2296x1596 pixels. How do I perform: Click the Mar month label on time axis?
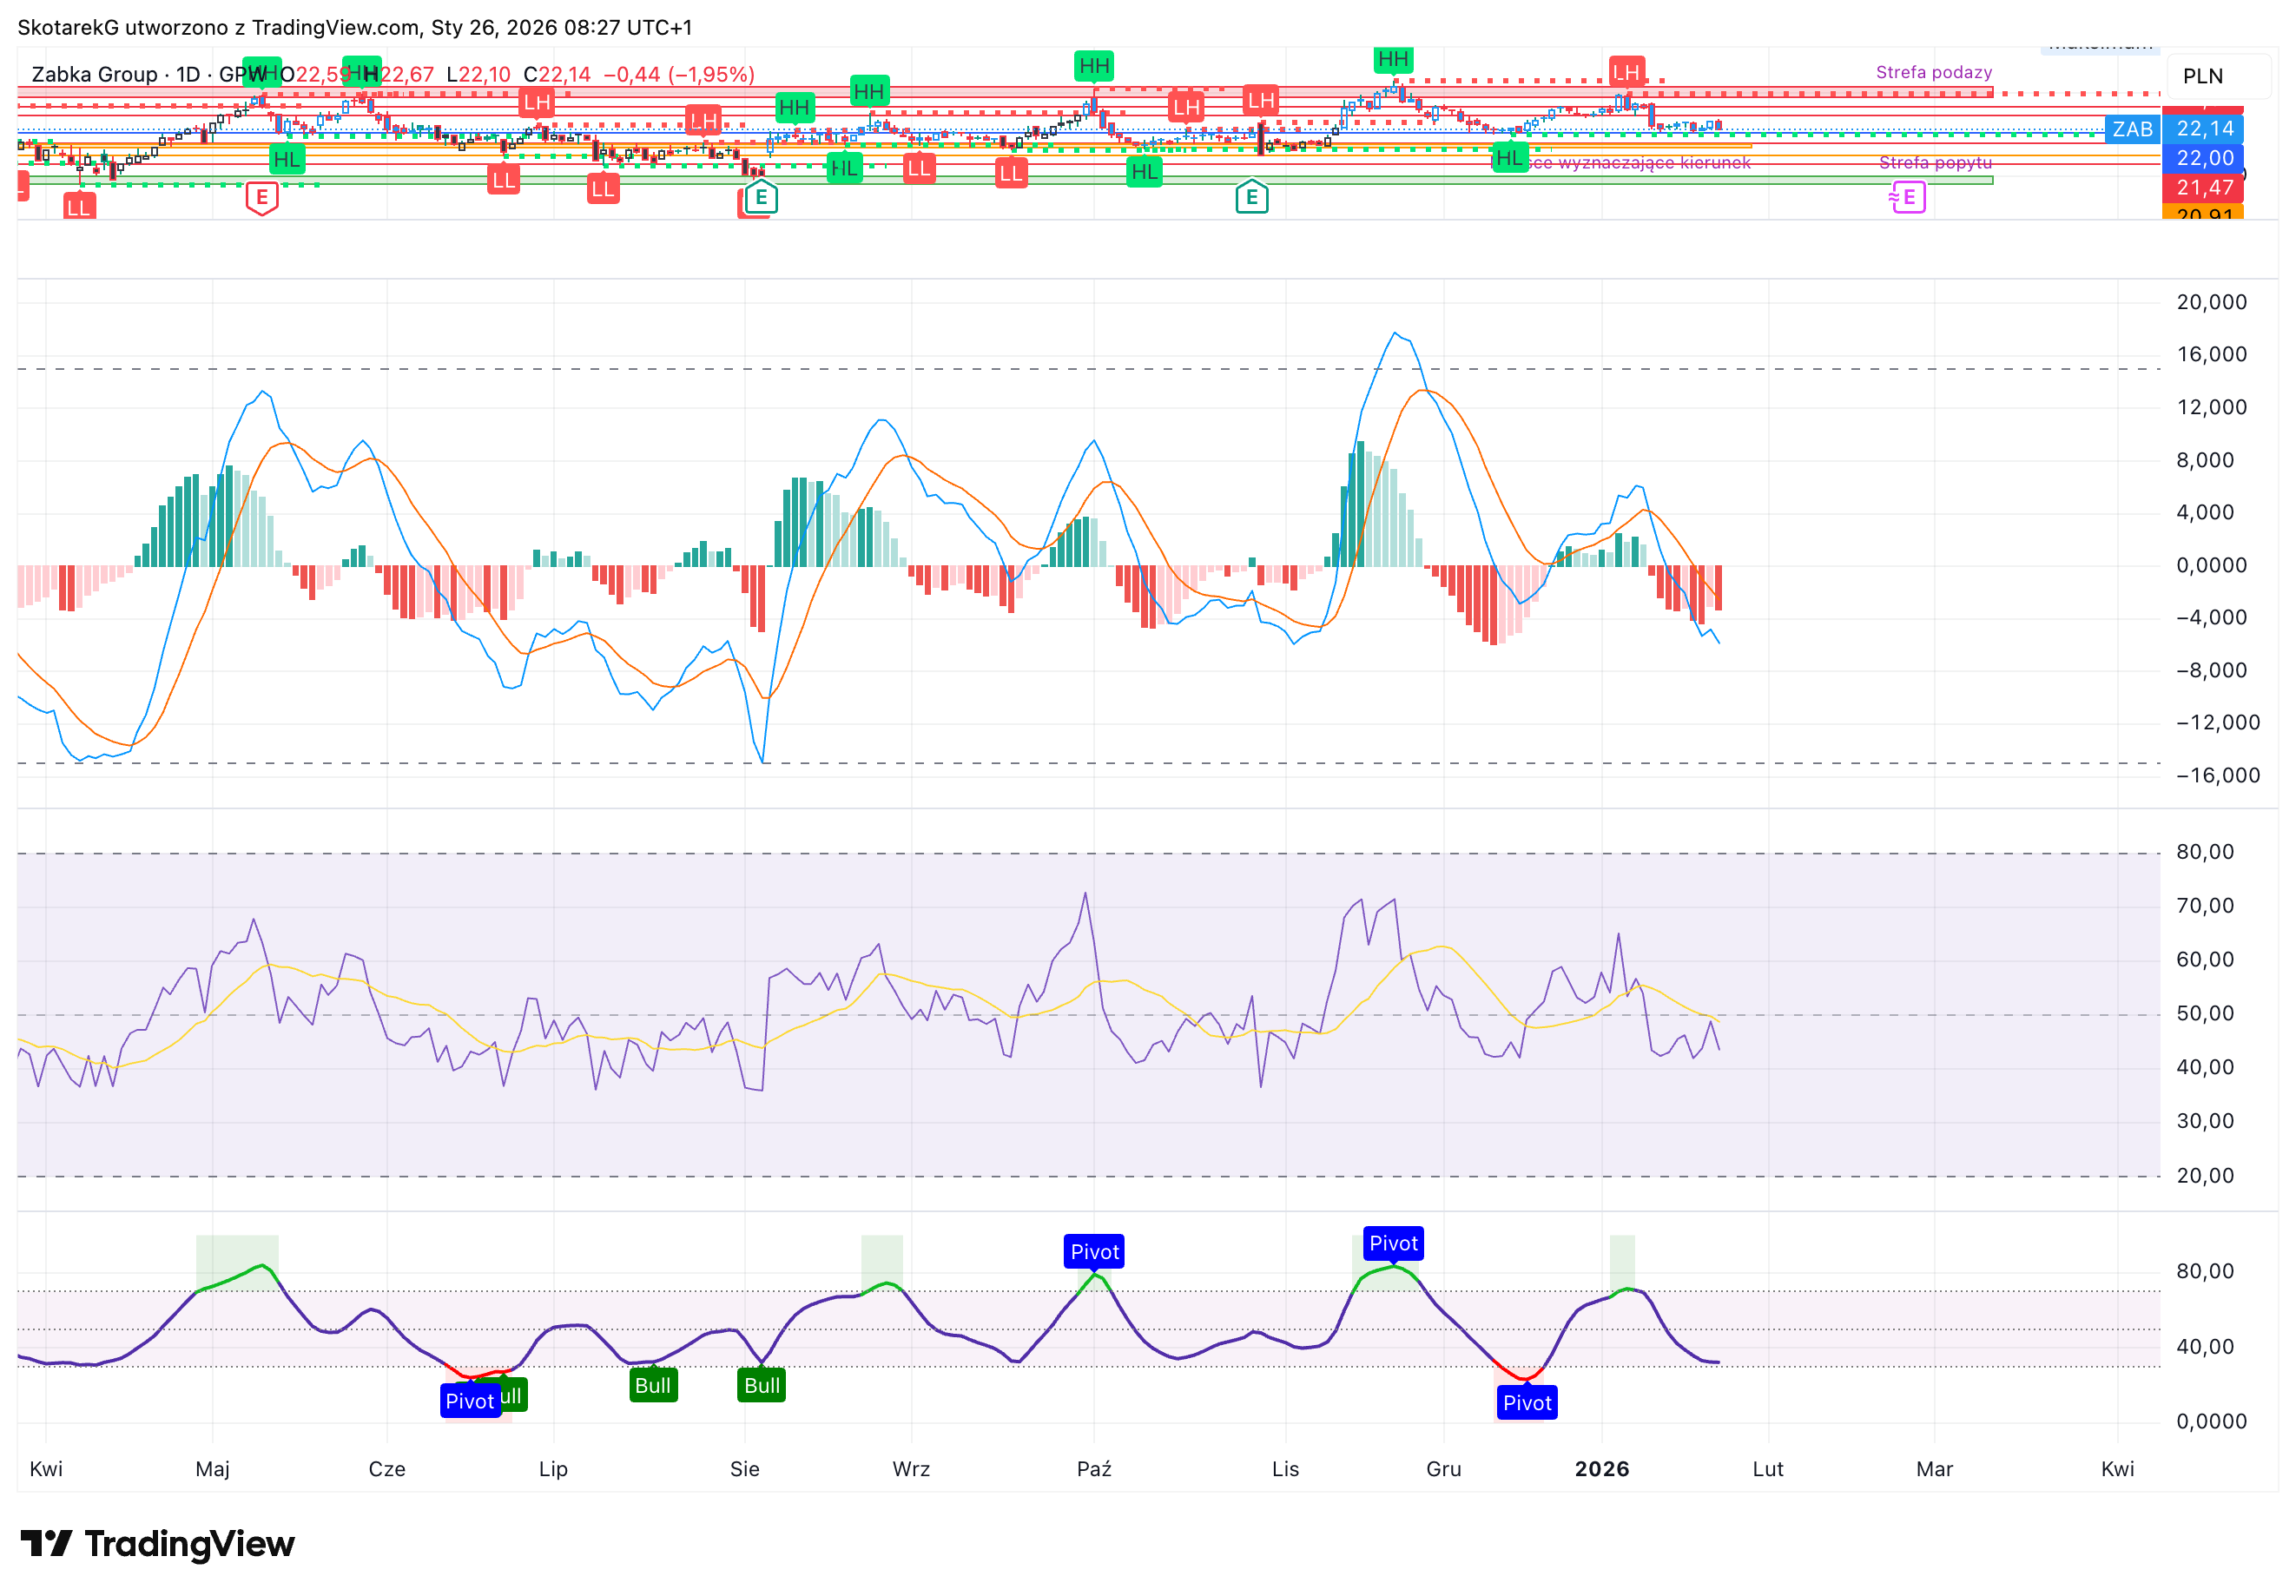click(1934, 1468)
